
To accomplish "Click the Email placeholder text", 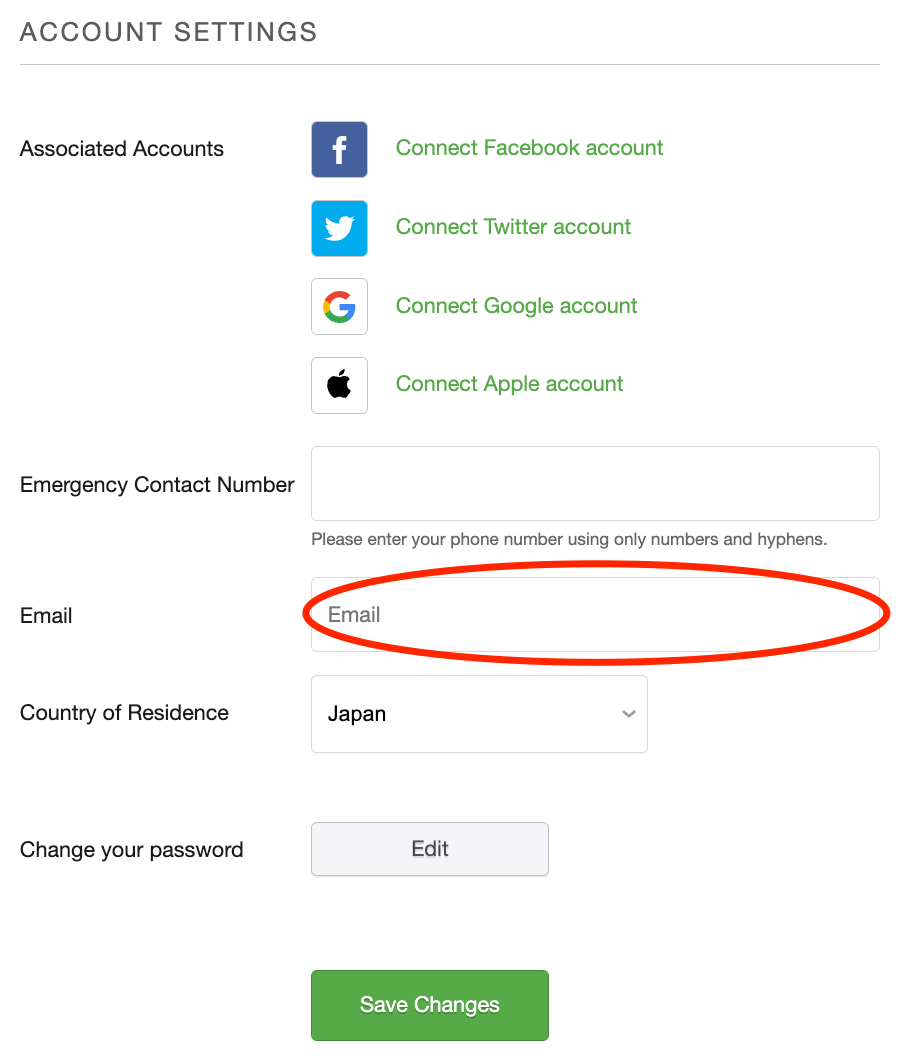I will (x=354, y=615).
